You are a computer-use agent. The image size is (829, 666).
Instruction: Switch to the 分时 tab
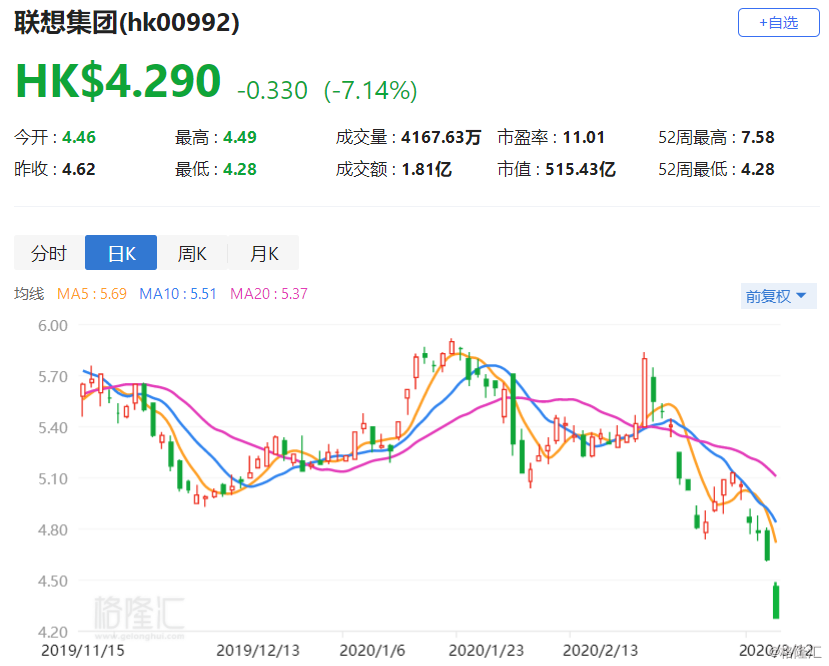tap(49, 253)
